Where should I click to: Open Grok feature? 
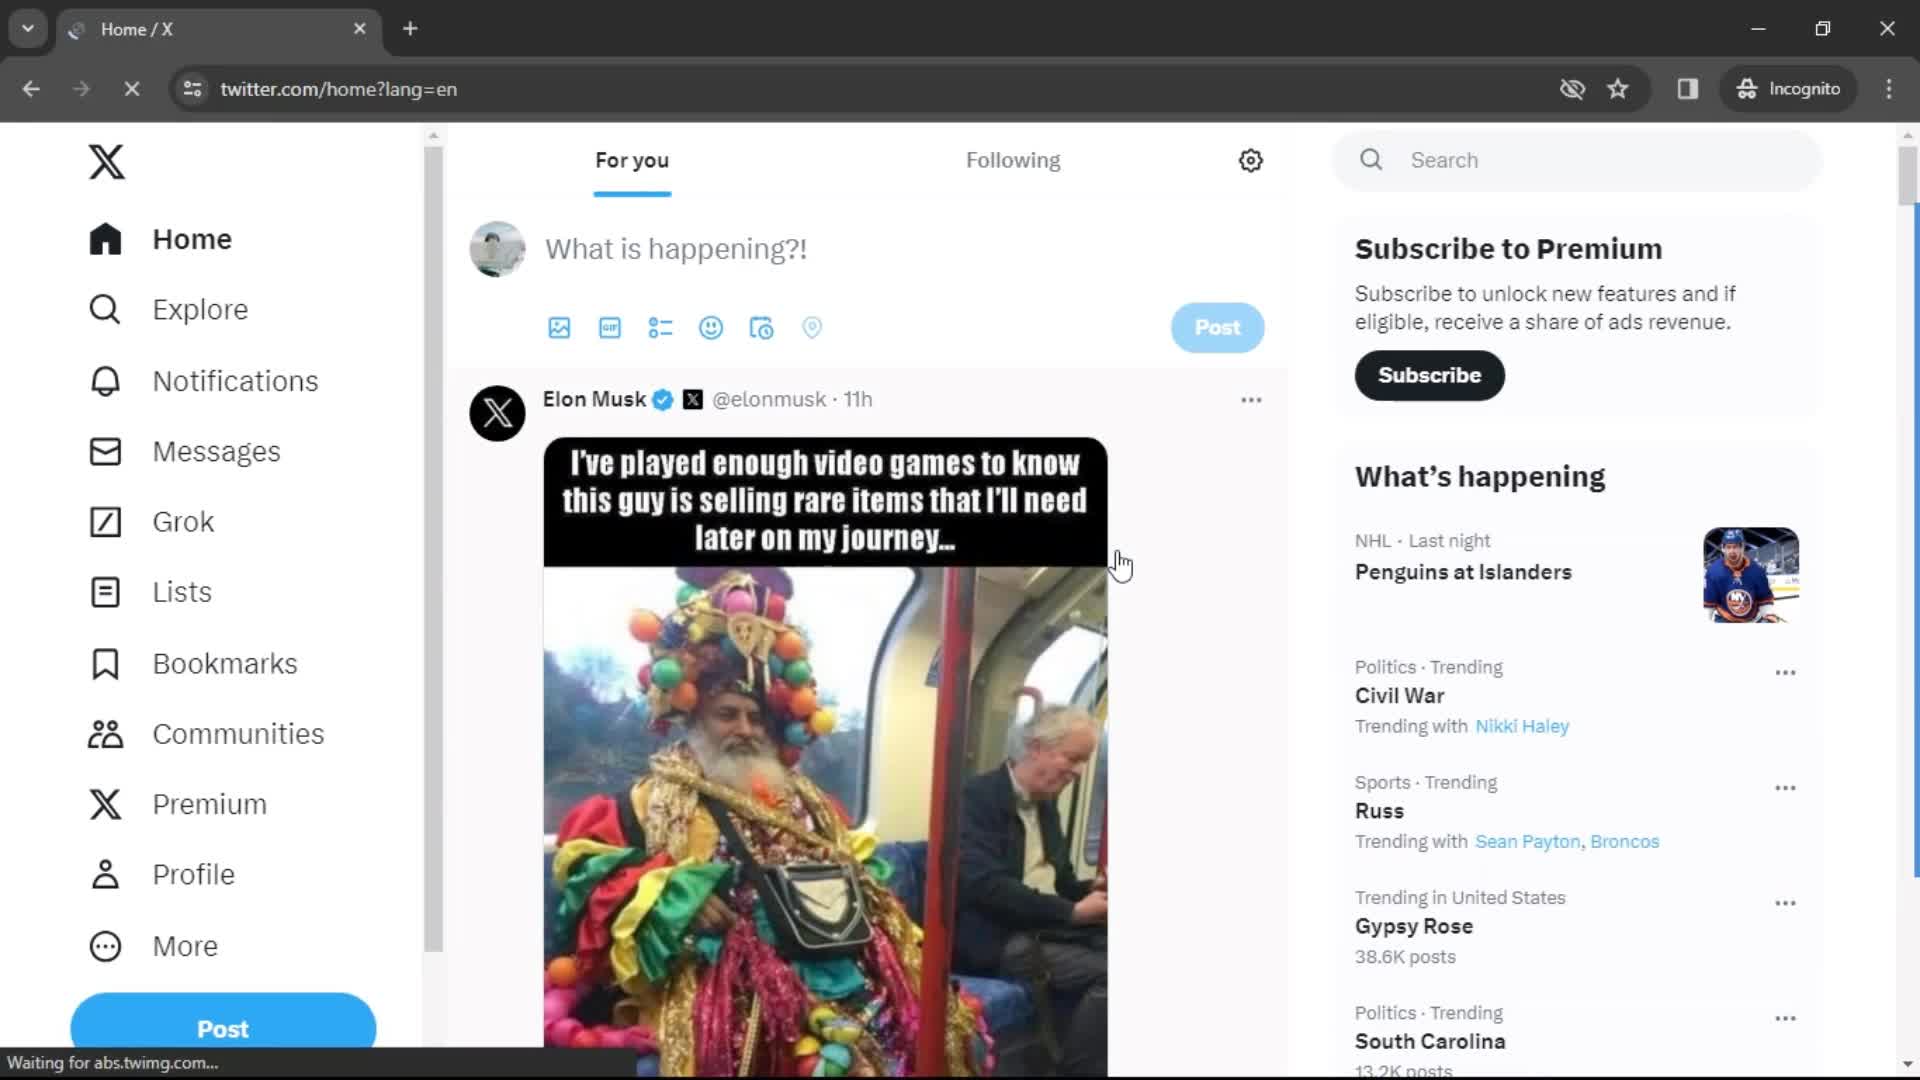pos(183,521)
